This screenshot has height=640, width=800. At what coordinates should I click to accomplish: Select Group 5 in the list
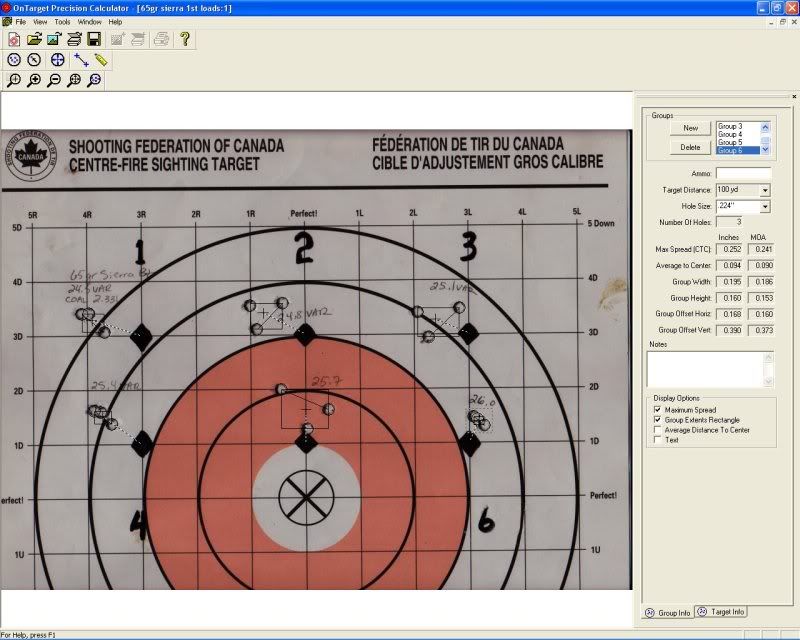click(738, 142)
